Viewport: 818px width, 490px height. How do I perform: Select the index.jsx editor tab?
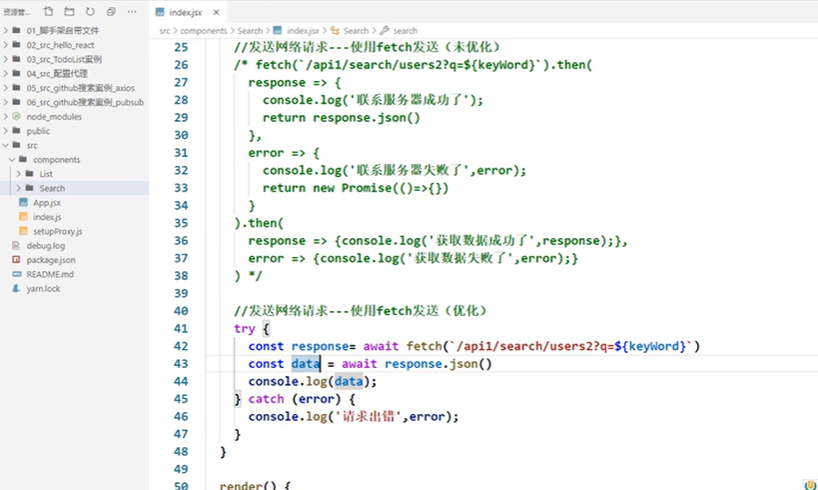(187, 12)
